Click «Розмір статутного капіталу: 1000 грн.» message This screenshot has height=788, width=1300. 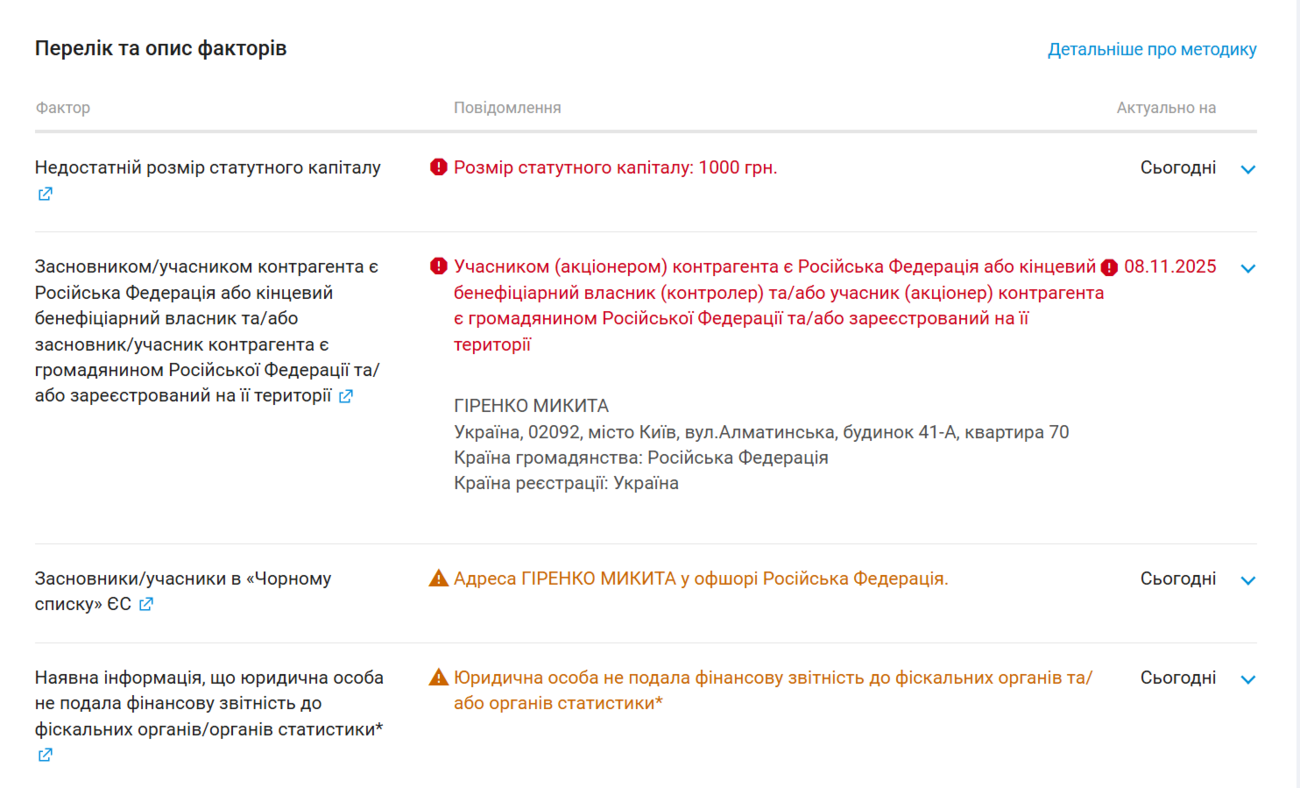click(x=615, y=168)
